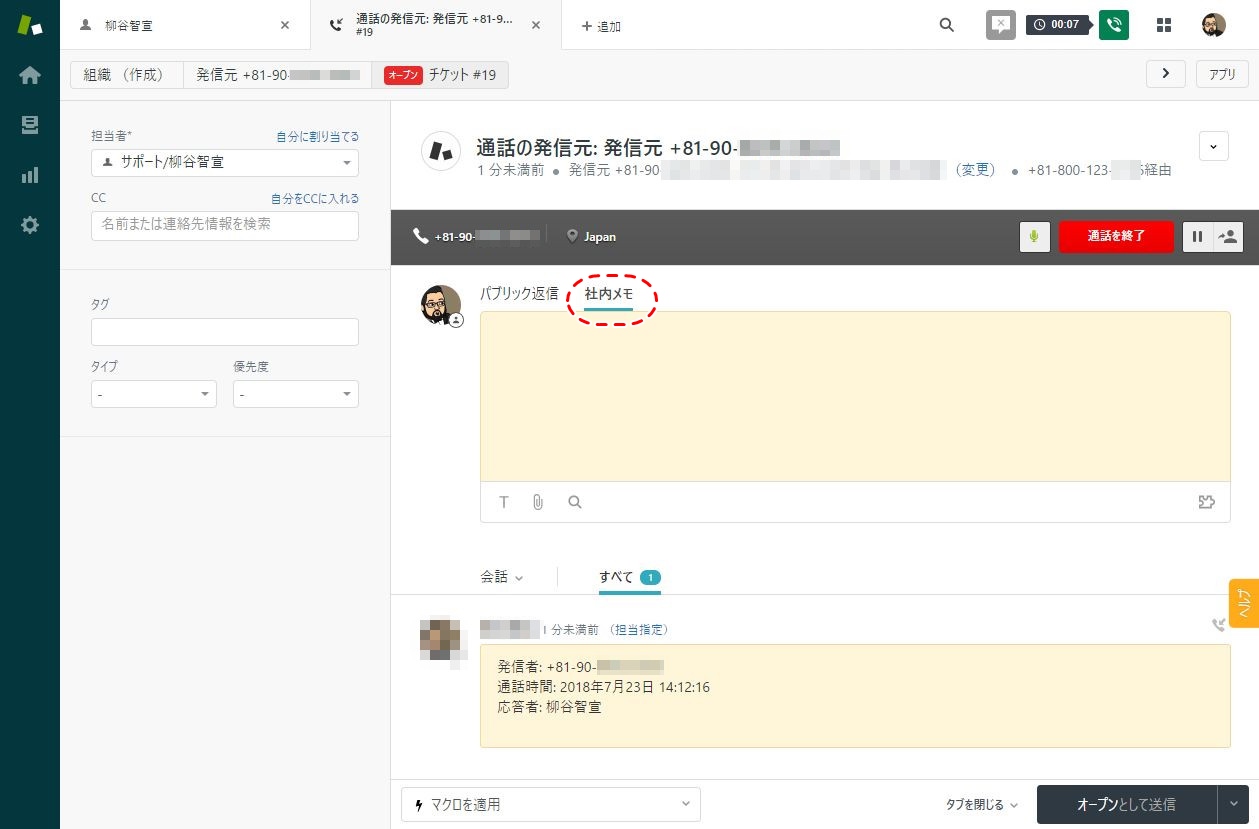Click the 自分をCCに入れる link
This screenshot has height=829, width=1259.
point(315,199)
